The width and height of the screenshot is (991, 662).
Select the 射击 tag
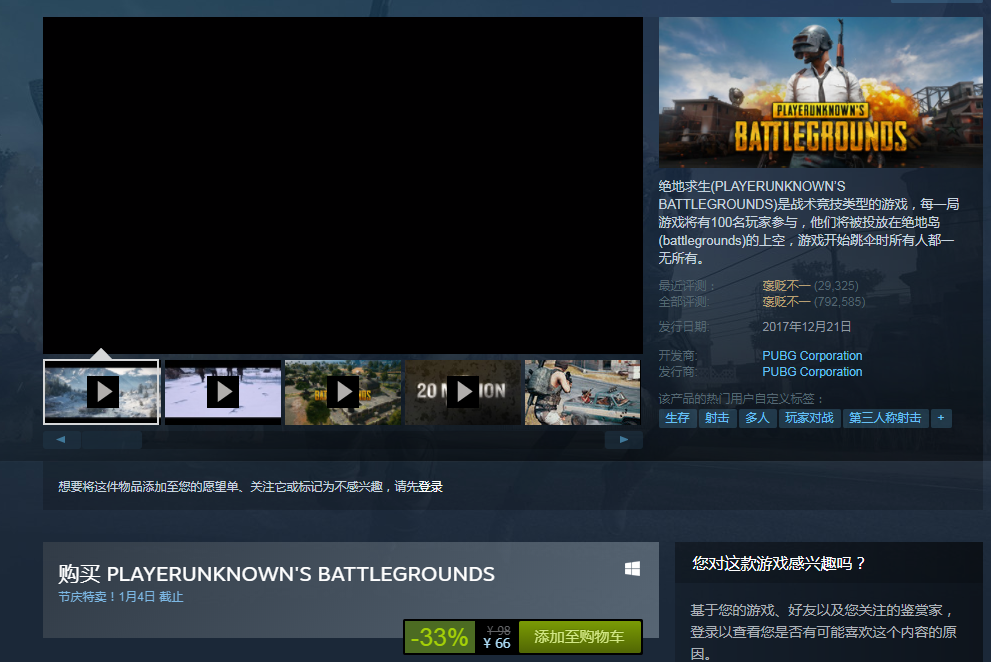717,418
